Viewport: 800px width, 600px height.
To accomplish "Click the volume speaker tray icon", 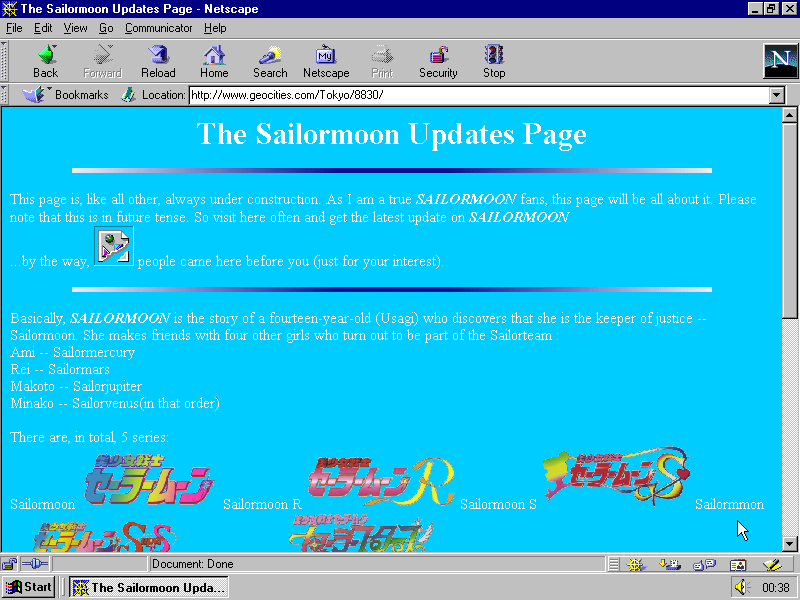I will click(742, 587).
